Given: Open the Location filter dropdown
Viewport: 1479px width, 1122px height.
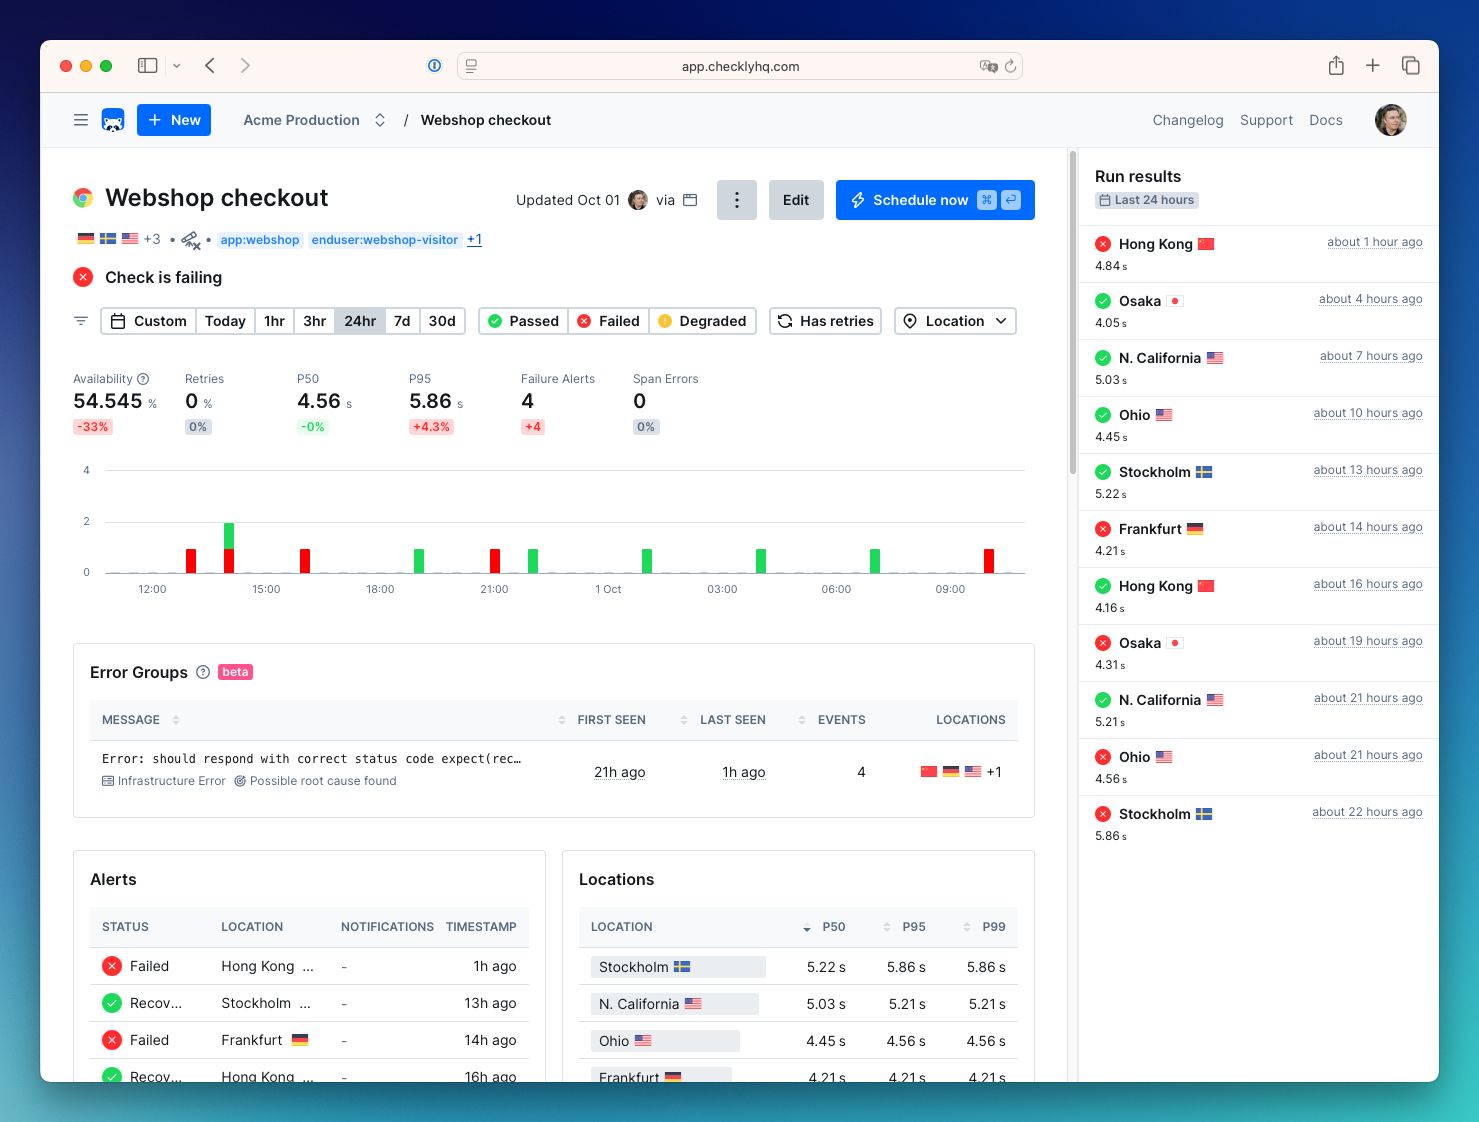Looking at the screenshot, I should click(955, 321).
